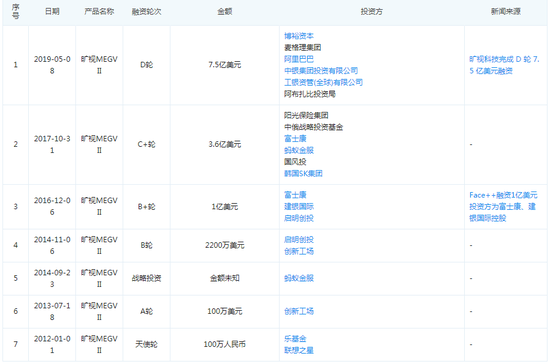Select the 中俄战略投资基金 investor text

314,127
